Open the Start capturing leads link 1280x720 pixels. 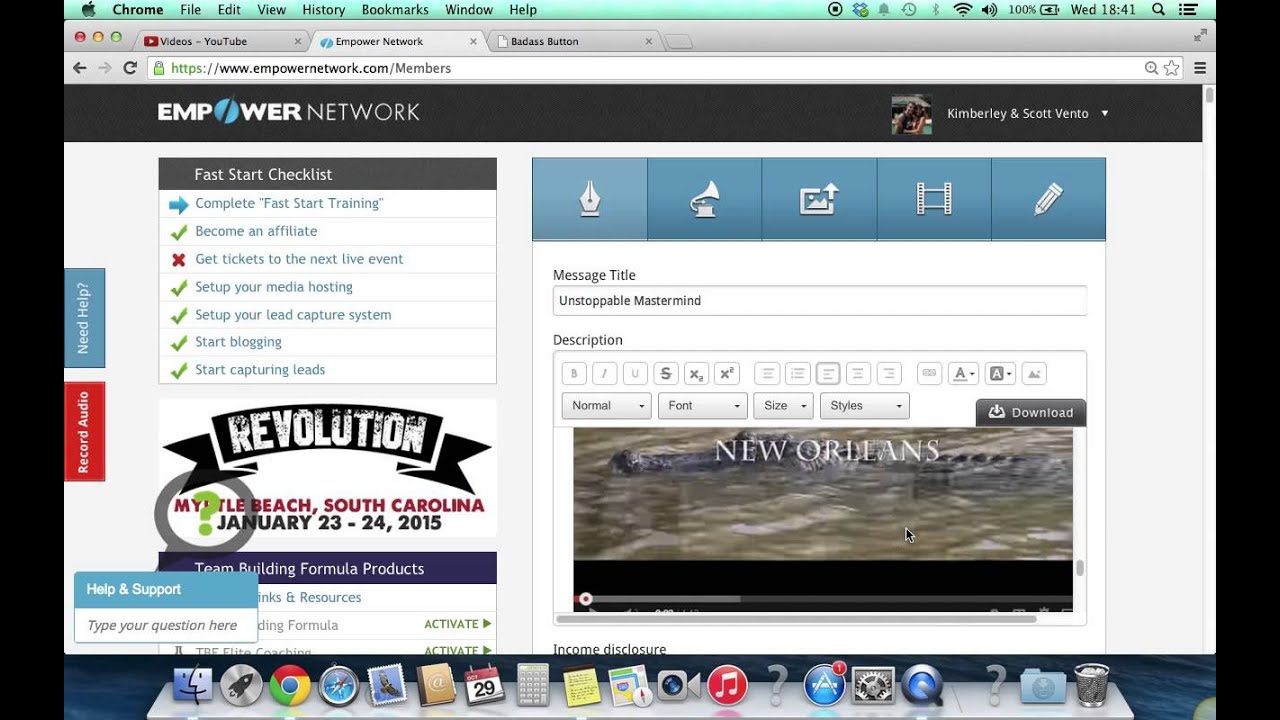coord(260,370)
